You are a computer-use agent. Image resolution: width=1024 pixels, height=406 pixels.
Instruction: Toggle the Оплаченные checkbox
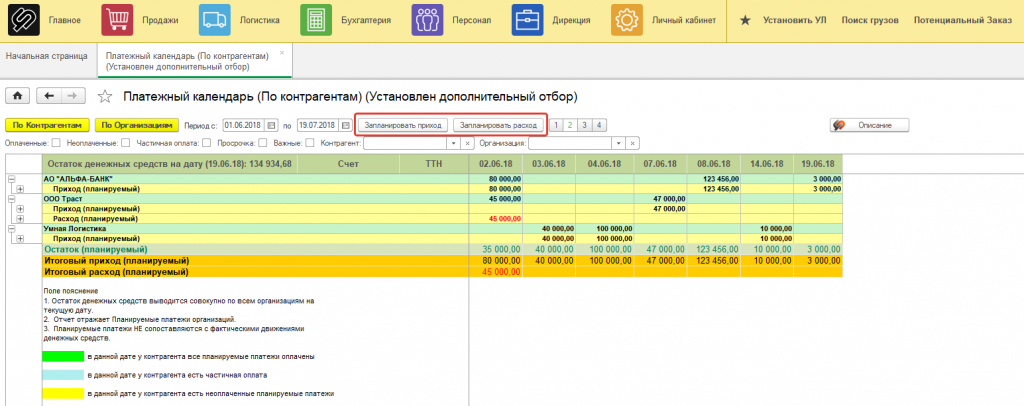tap(56, 143)
